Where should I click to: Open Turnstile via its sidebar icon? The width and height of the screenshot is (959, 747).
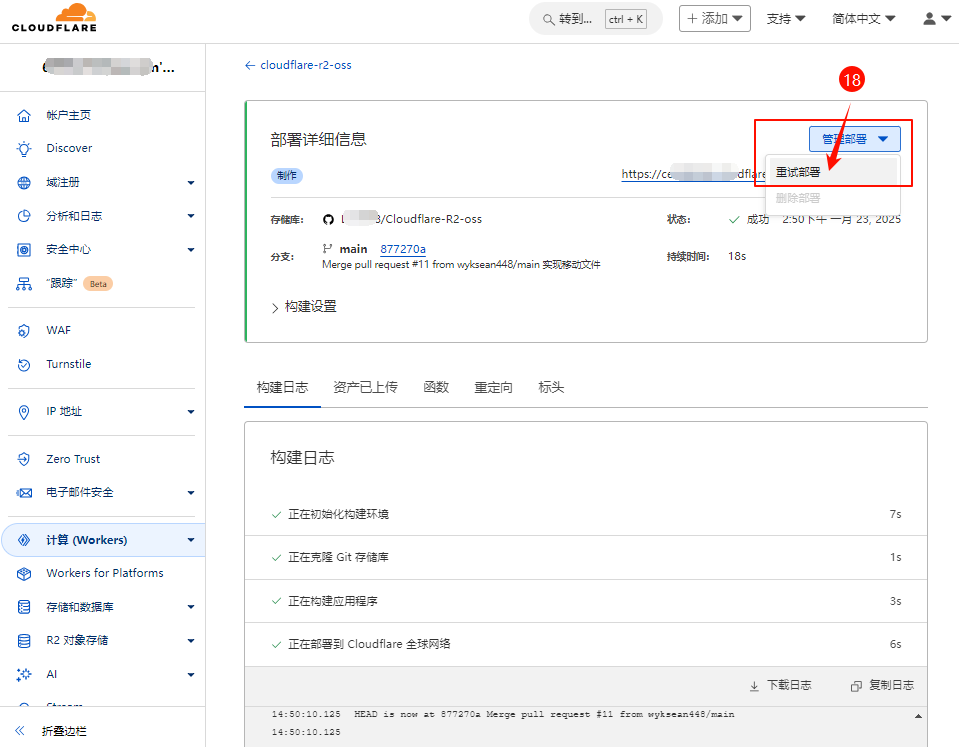(x=25, y=365)
